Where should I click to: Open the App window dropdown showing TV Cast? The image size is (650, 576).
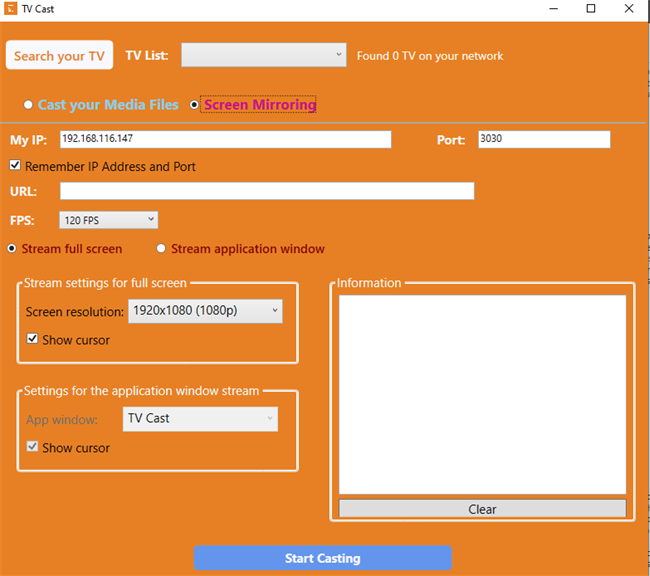[x=200, y=419]
